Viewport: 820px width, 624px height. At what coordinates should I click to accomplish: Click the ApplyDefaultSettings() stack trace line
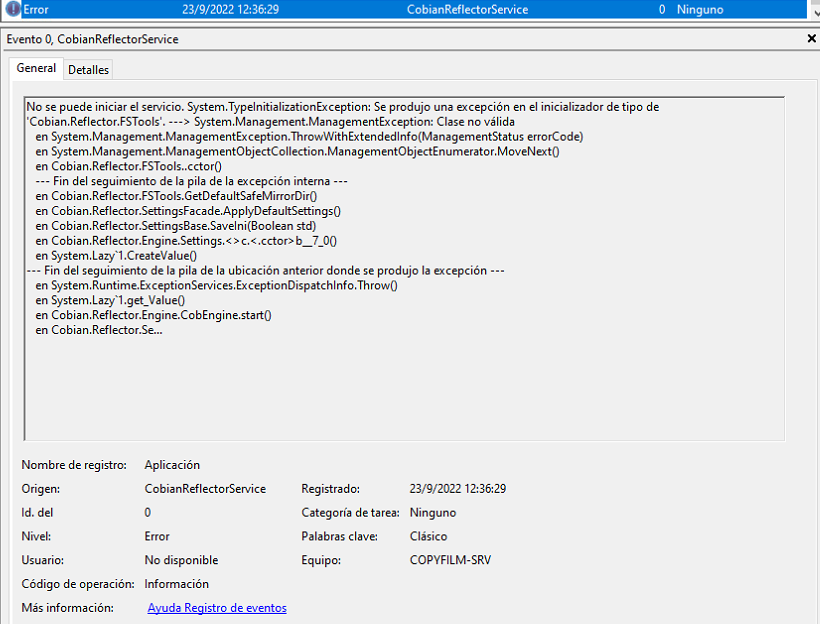[x=188, y=211]
